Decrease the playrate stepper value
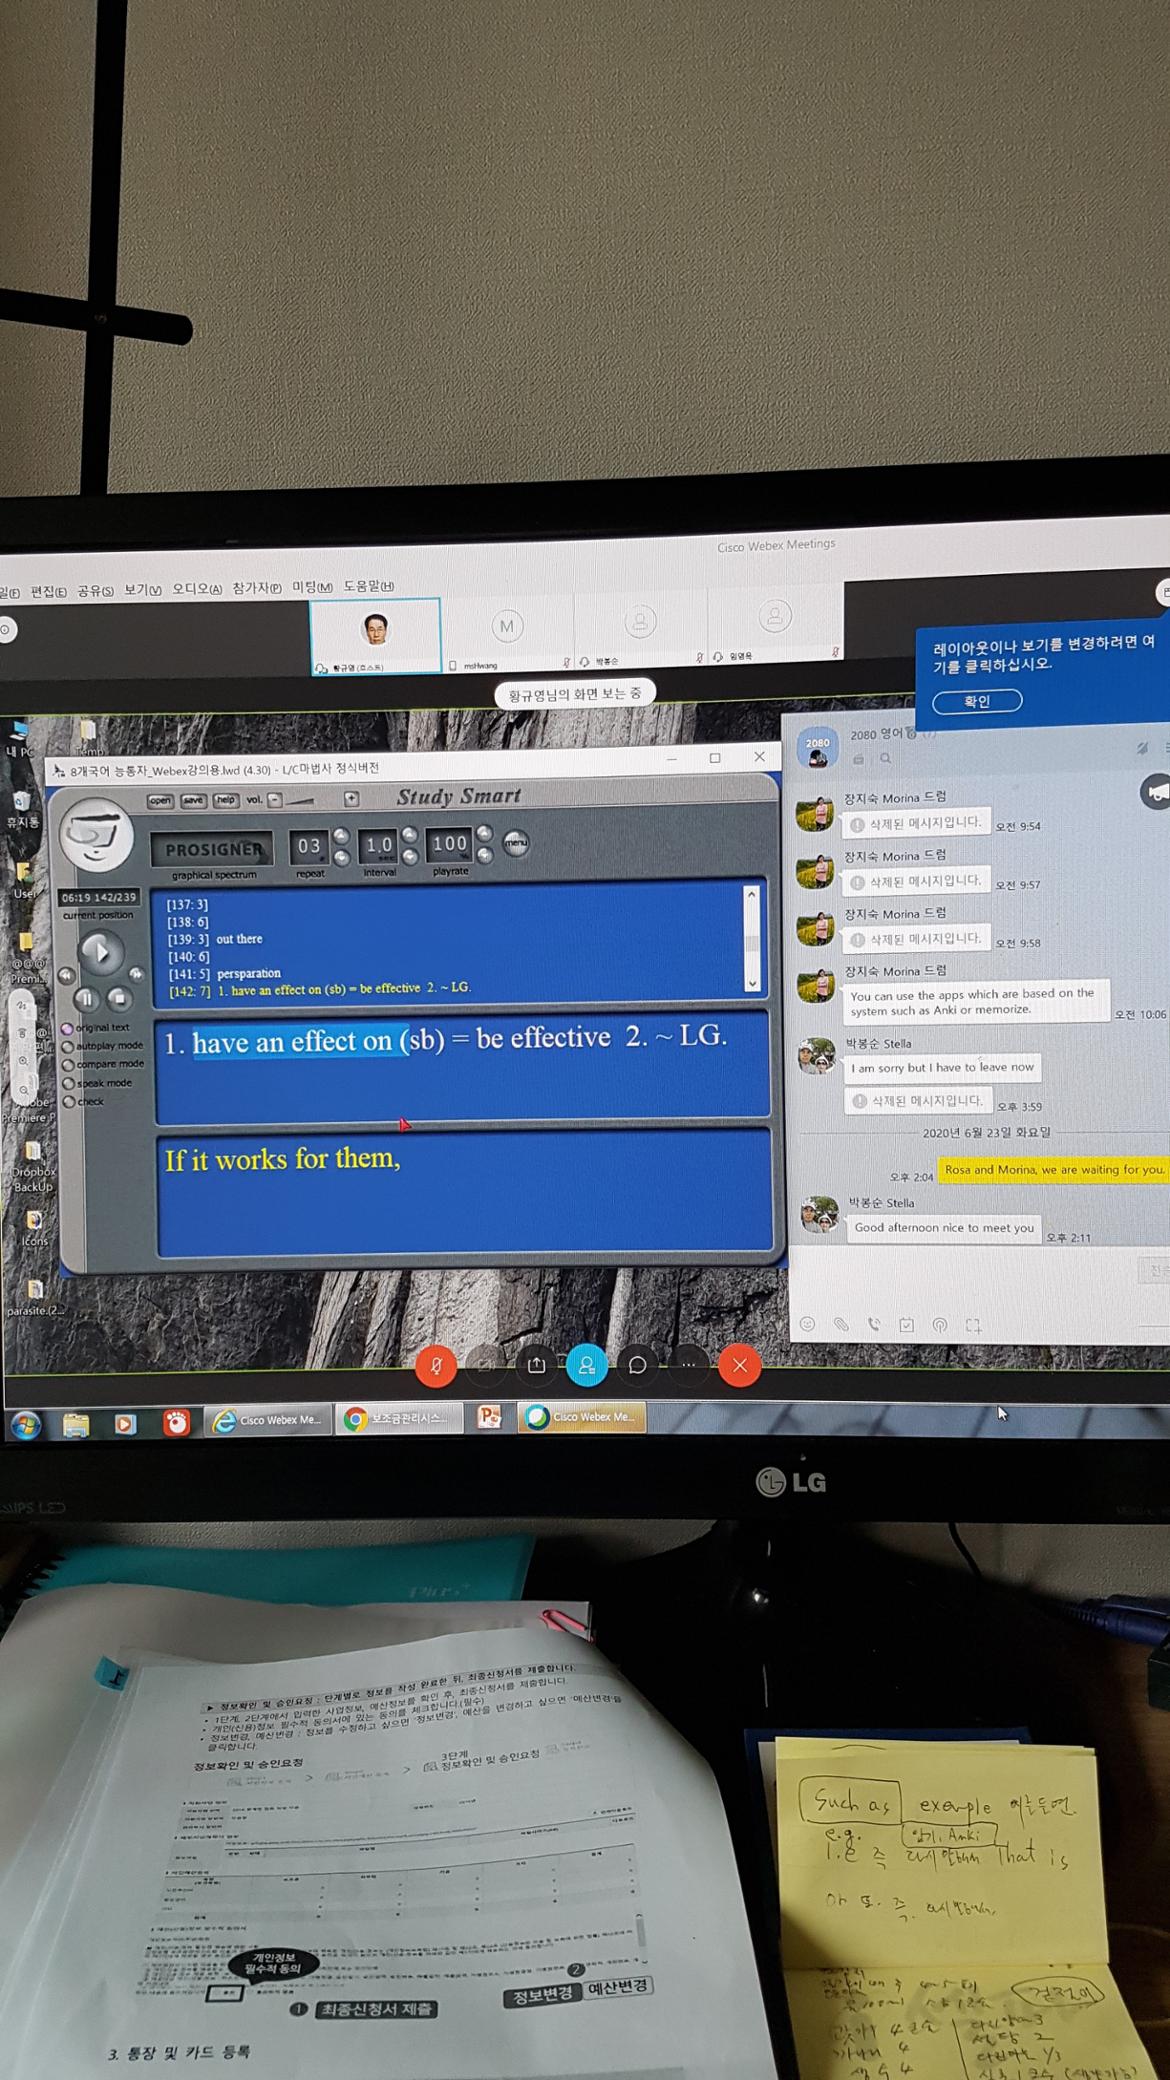This screenshot has height=2080, width=1170. coord(485,856)
